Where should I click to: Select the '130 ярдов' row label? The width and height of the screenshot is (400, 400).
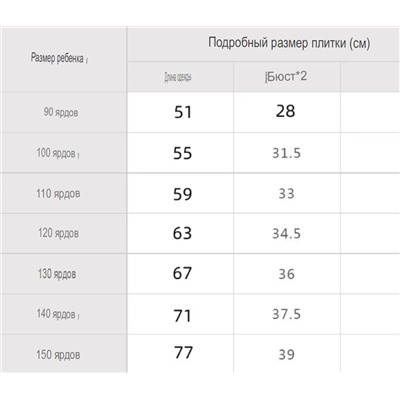pos(57,274)
